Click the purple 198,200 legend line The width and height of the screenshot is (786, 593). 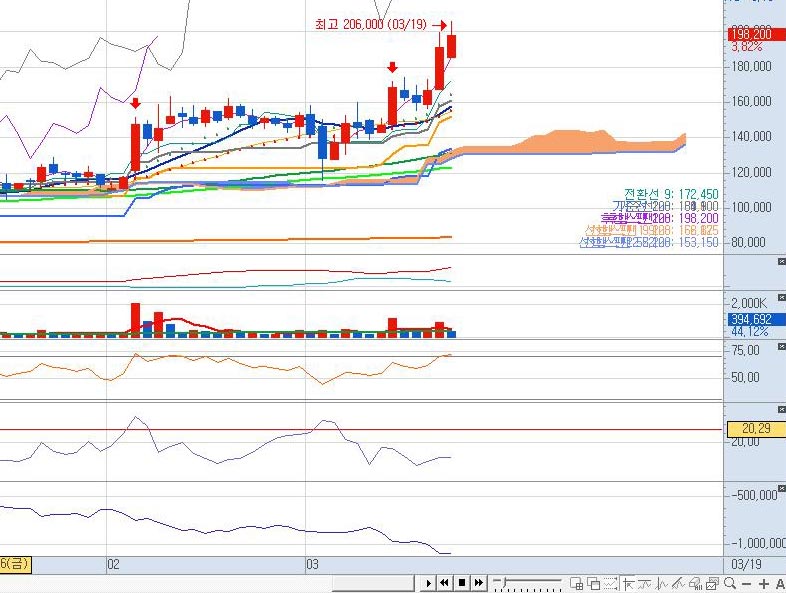pos(660,218)
